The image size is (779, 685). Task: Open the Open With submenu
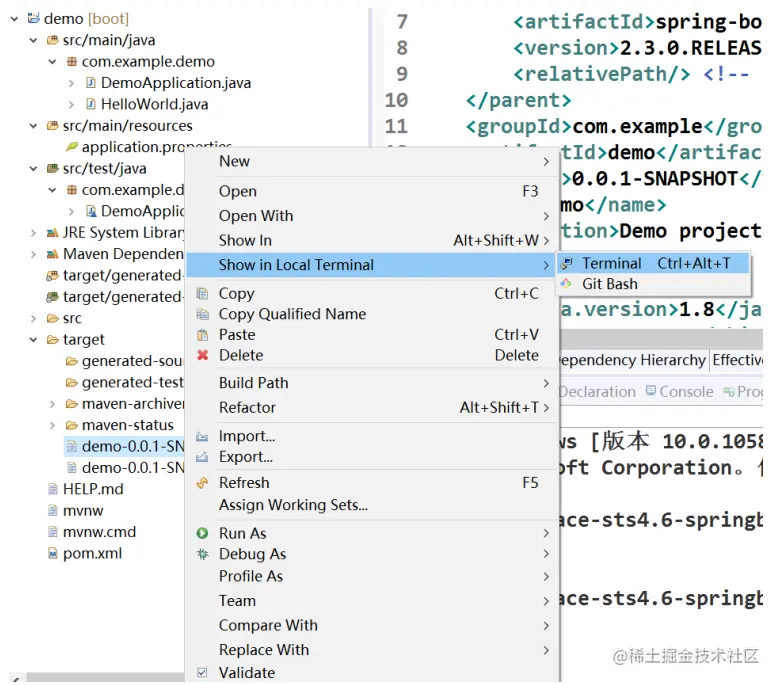[x=373, y=216]
